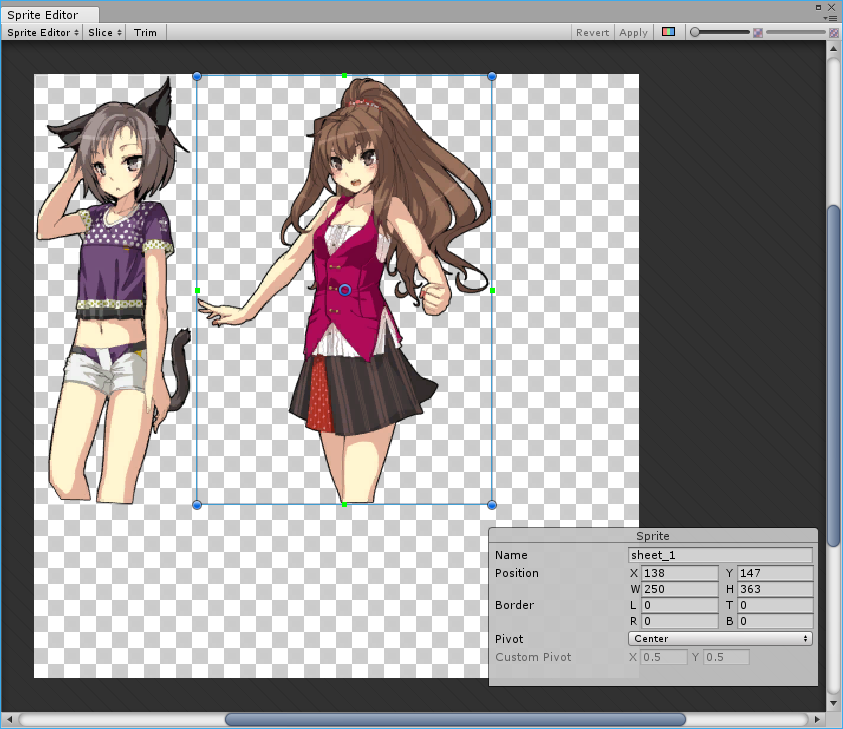Maximize the Sprite Editor window

click(818, 8)
